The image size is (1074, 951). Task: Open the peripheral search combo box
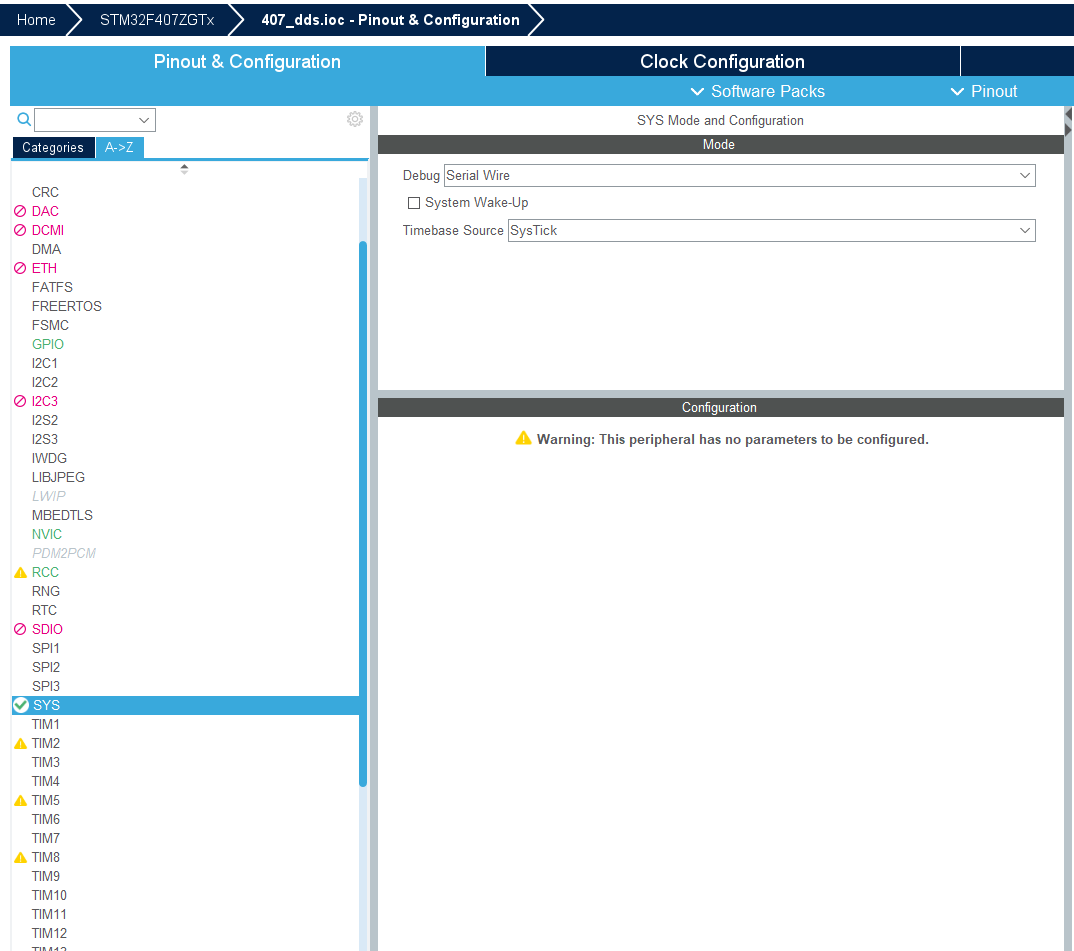[x=95, y=120]
